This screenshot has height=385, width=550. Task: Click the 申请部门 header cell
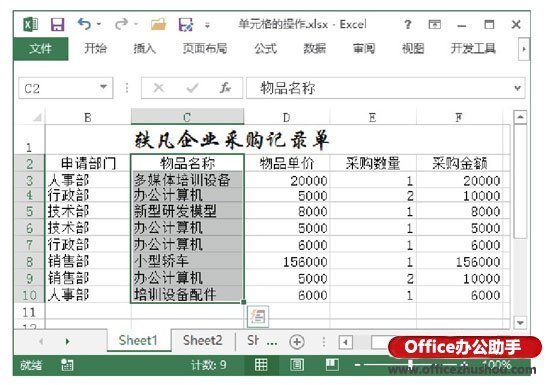point(88,163)
